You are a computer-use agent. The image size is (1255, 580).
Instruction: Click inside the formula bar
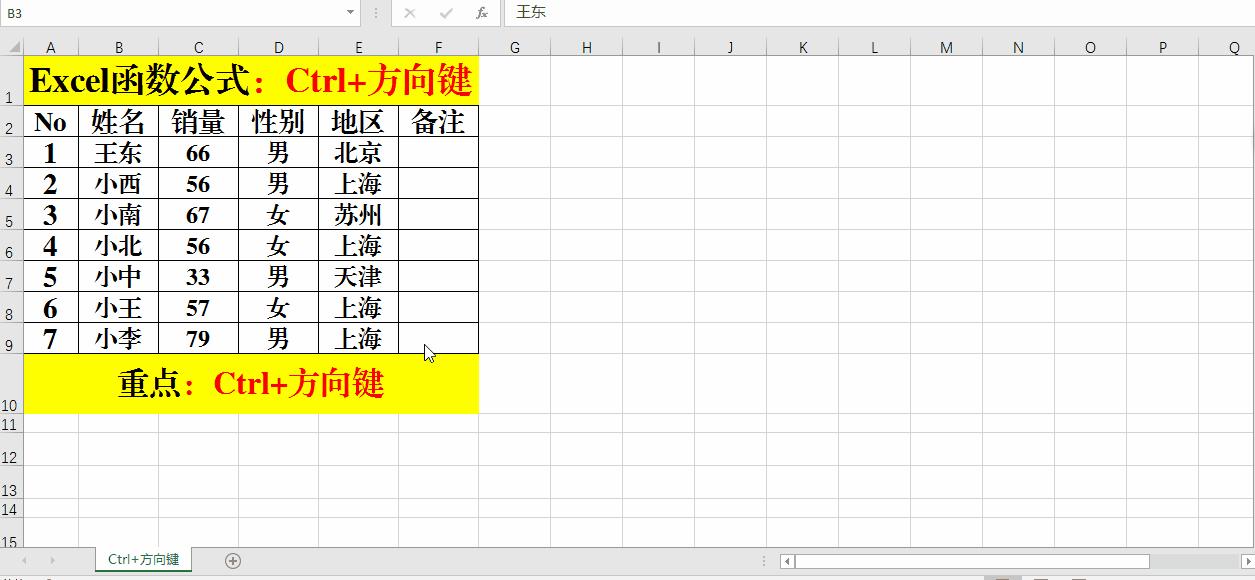(700, 13)
